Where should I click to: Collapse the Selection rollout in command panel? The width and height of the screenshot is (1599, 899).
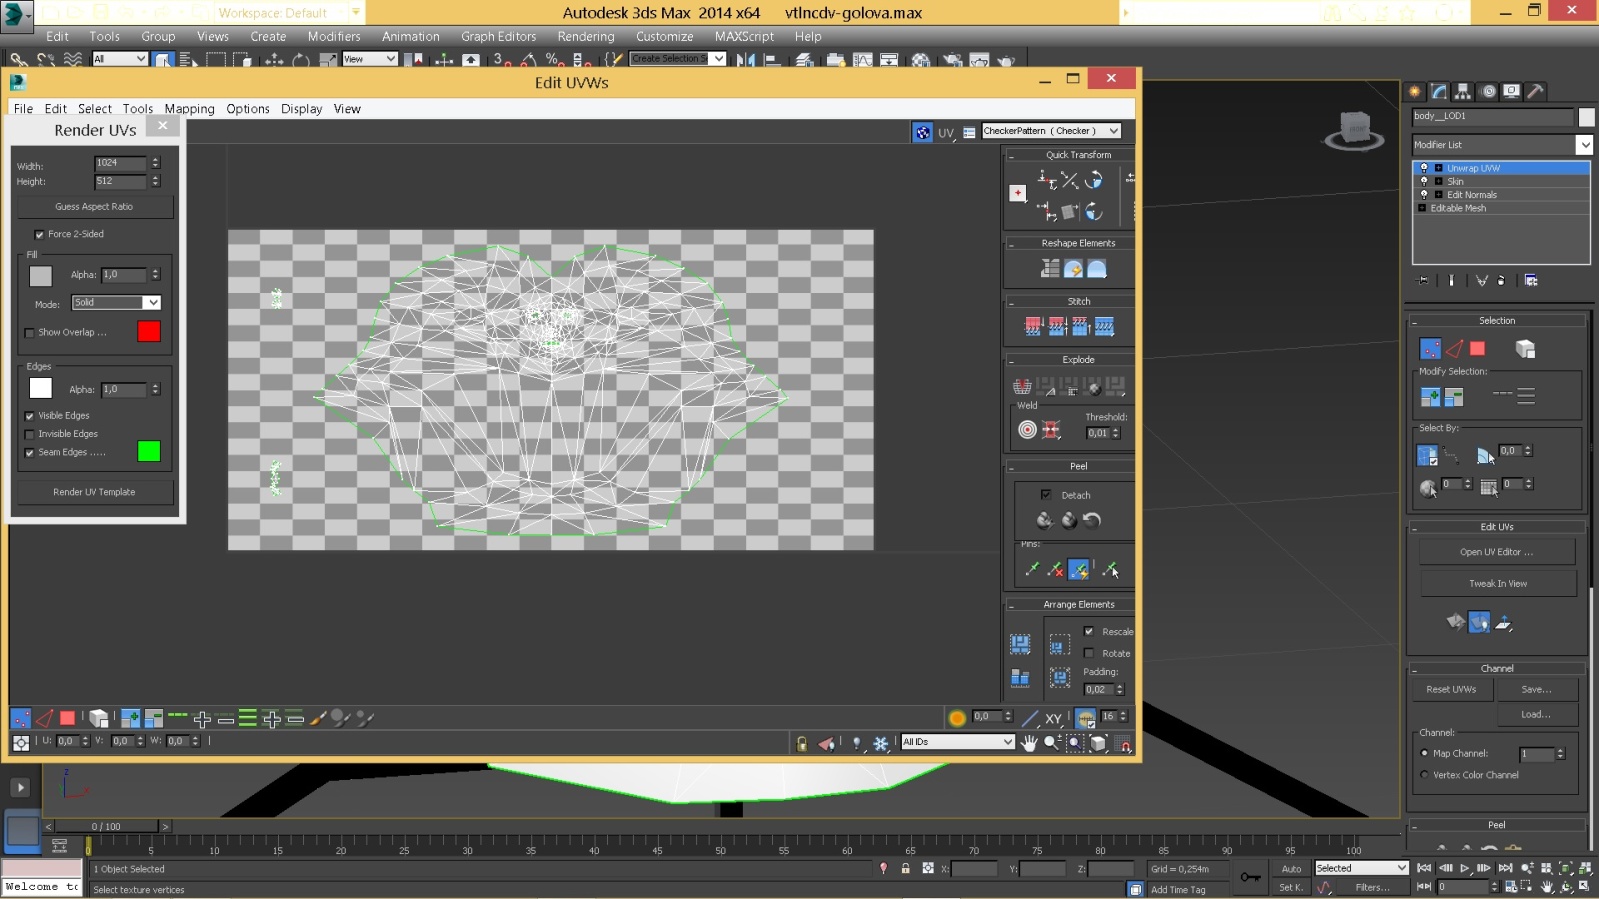(x=1414, y=322)
